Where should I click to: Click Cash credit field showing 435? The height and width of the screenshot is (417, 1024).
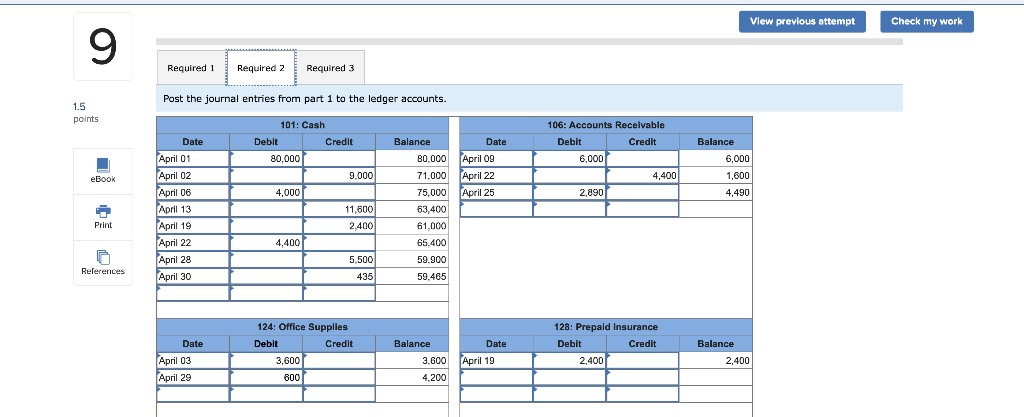coord(340,277)
